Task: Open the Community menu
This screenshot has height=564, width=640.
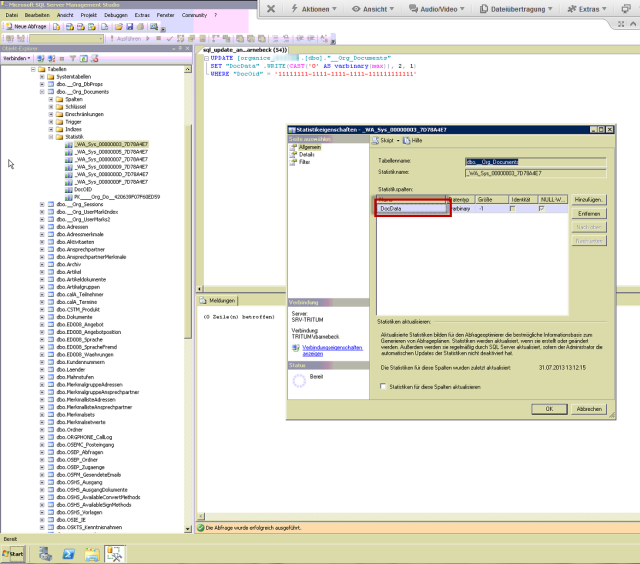Action: [194, 15]
